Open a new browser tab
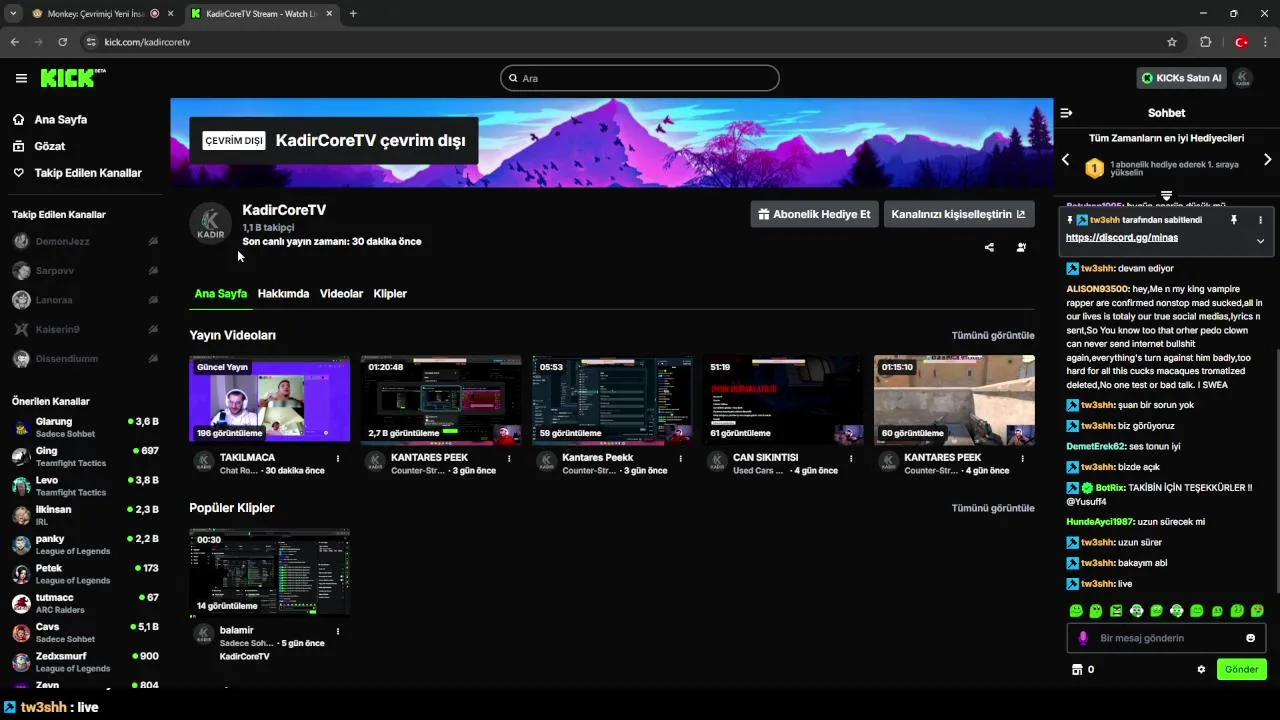This screenshot has height=720, width=1280. (353, 14)
